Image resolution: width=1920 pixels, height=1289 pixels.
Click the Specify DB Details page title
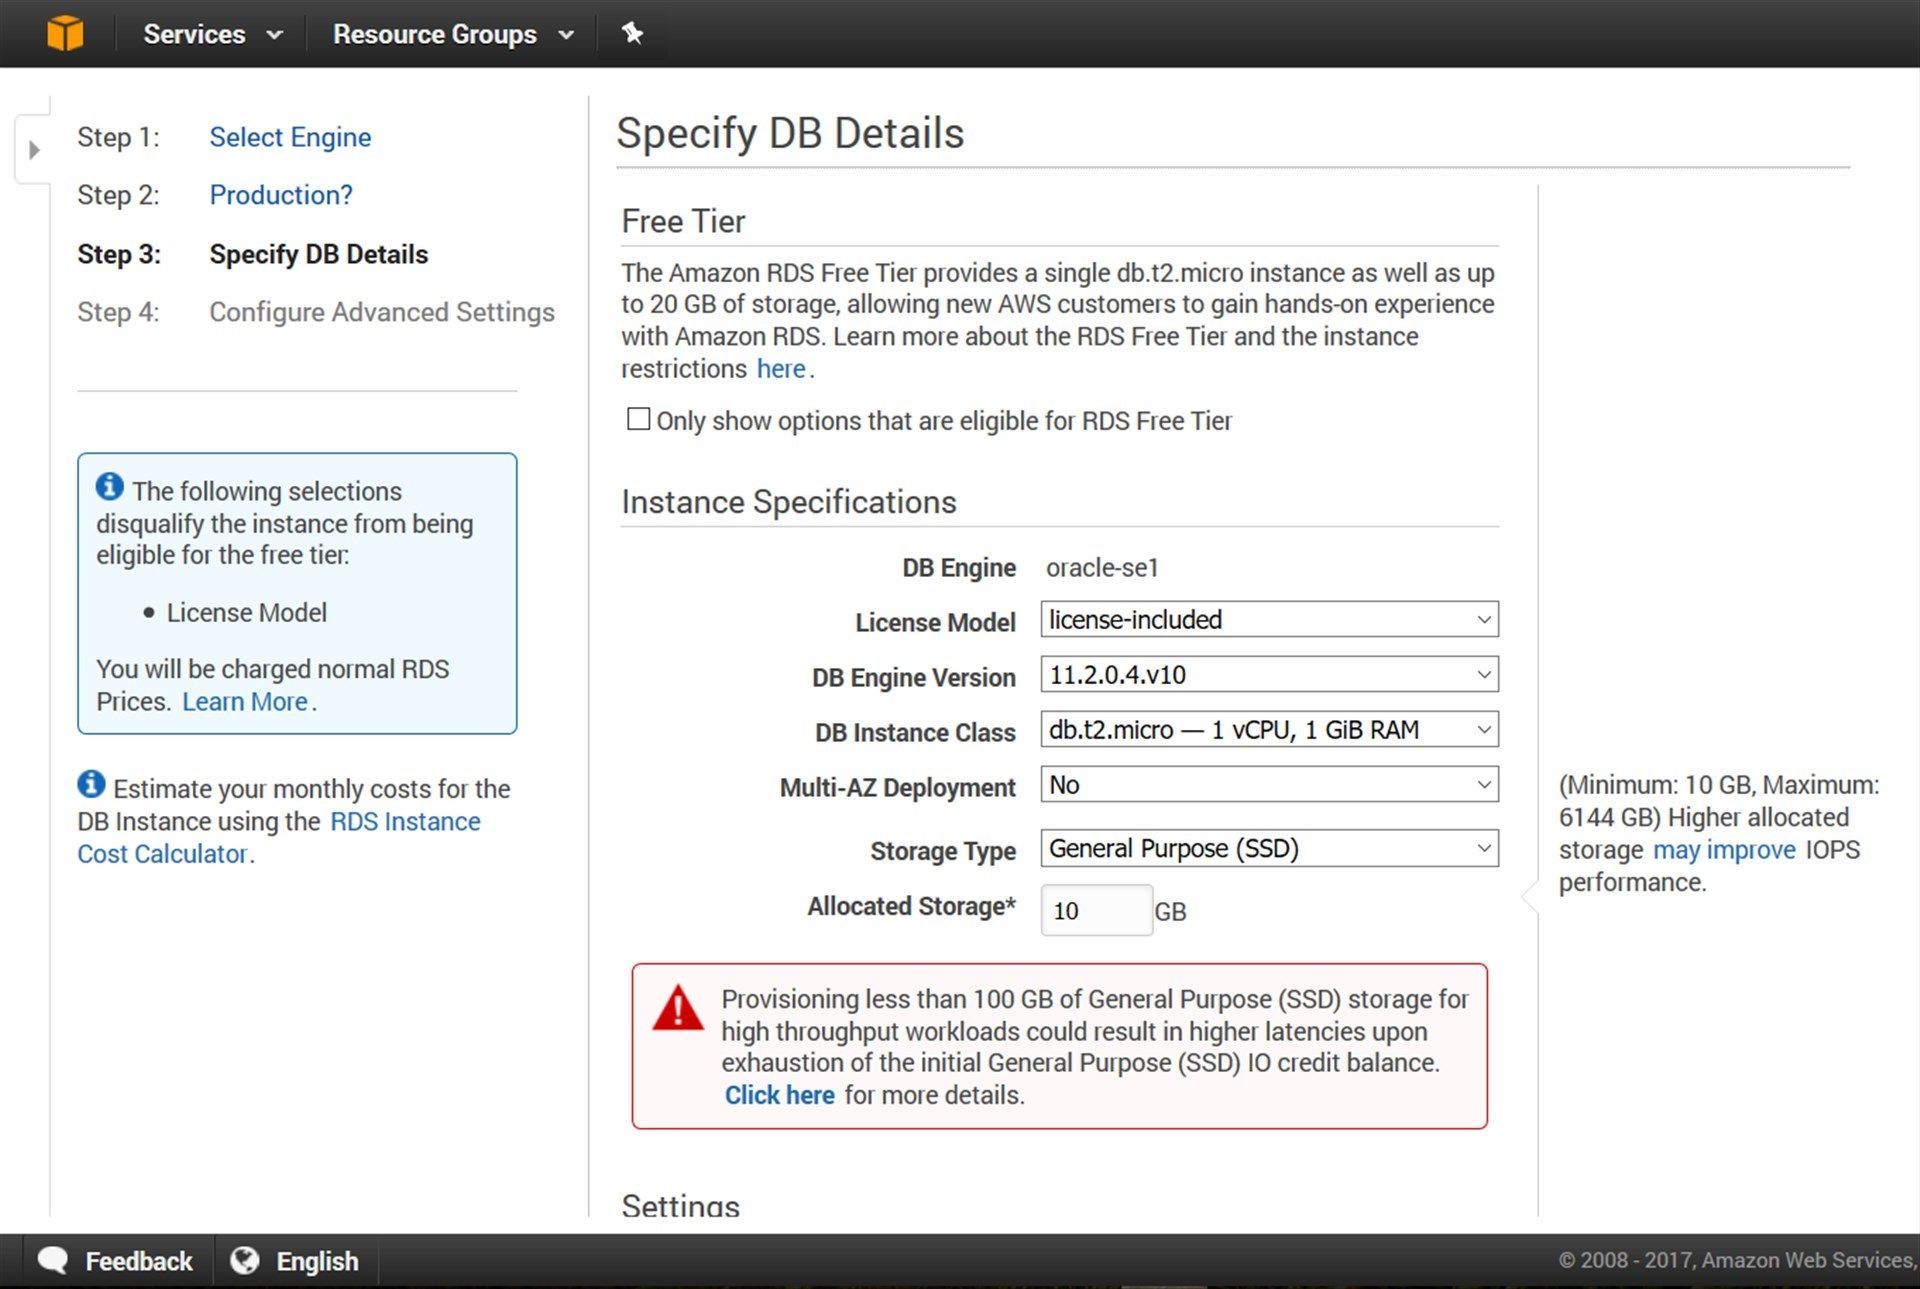coord(790,133)
